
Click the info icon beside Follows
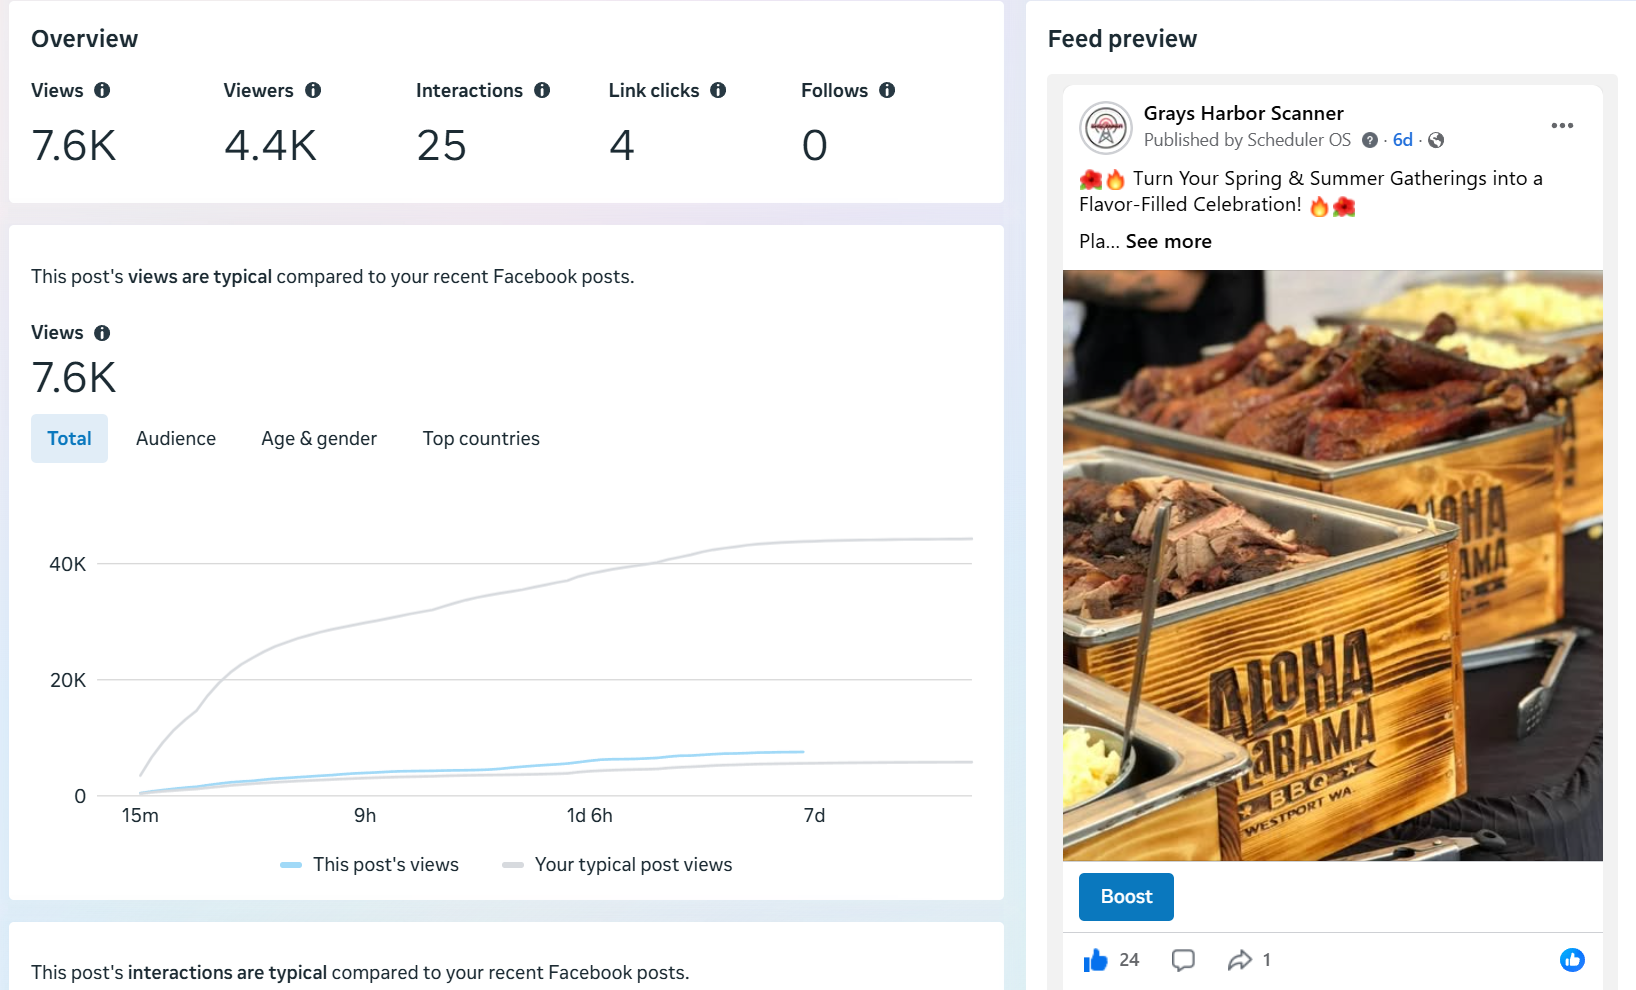pos(887,90)
